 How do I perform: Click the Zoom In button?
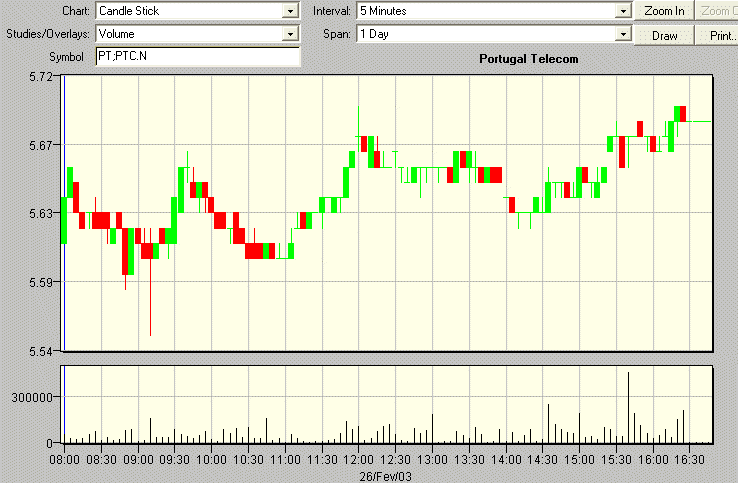pyautogui.click(x=664, y=11)
